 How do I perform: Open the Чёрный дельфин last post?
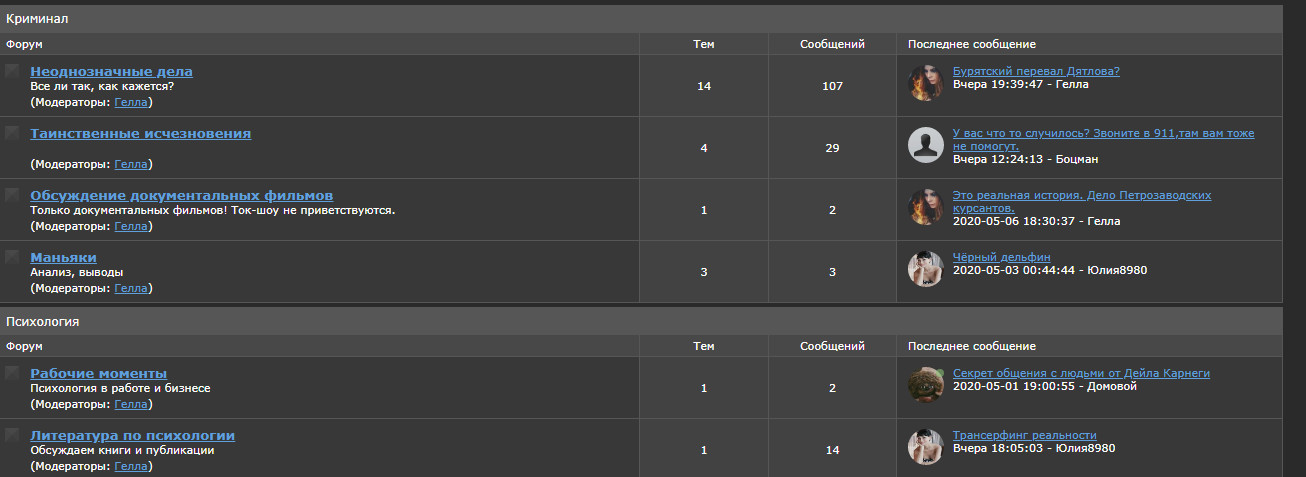tap(1002, 257)
